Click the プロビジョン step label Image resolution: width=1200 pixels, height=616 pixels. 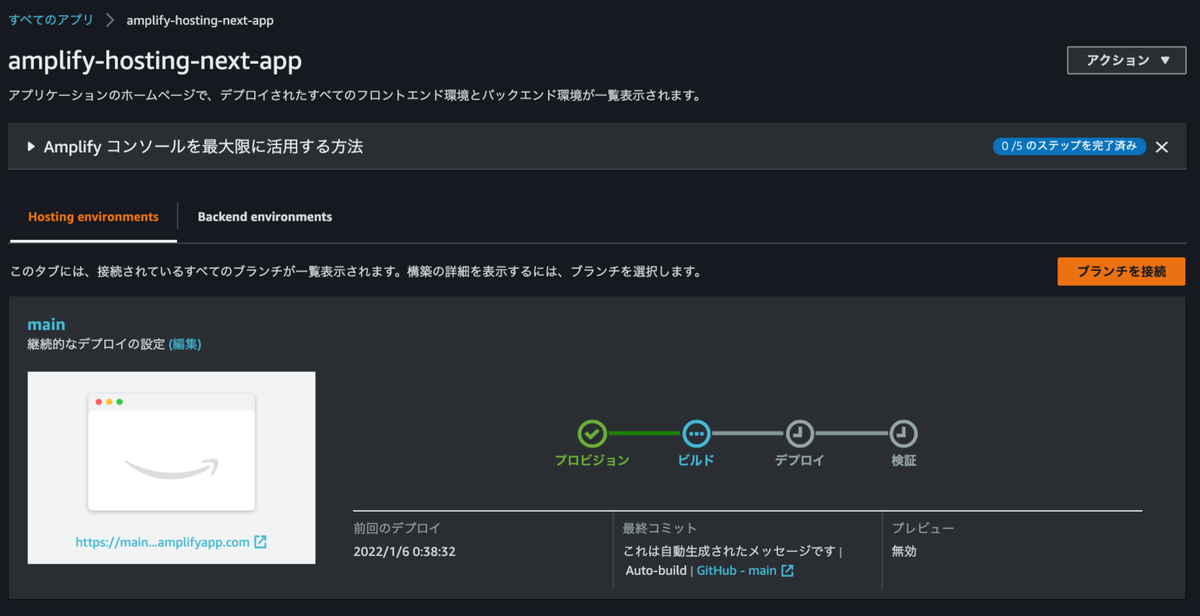[592, 461]
